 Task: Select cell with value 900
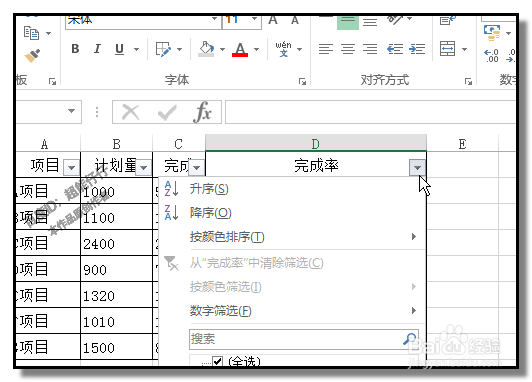tap(116, 269)
